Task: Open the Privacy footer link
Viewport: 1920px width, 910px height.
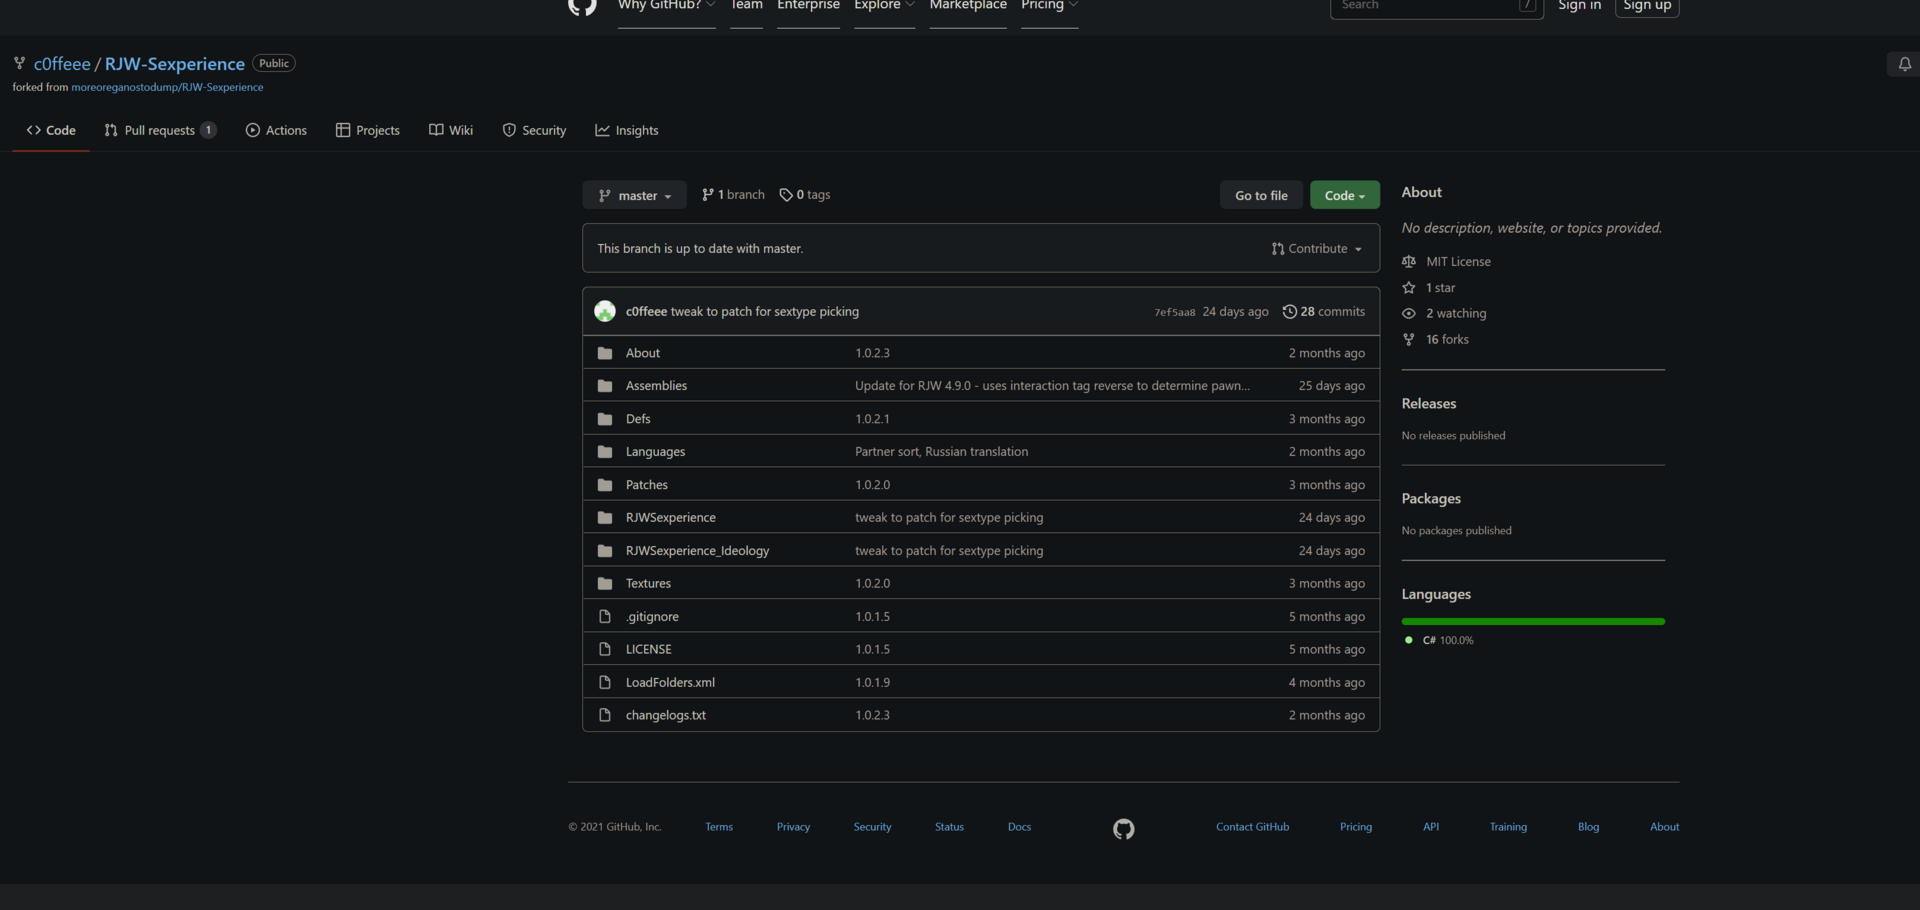Action: (793, 827)
